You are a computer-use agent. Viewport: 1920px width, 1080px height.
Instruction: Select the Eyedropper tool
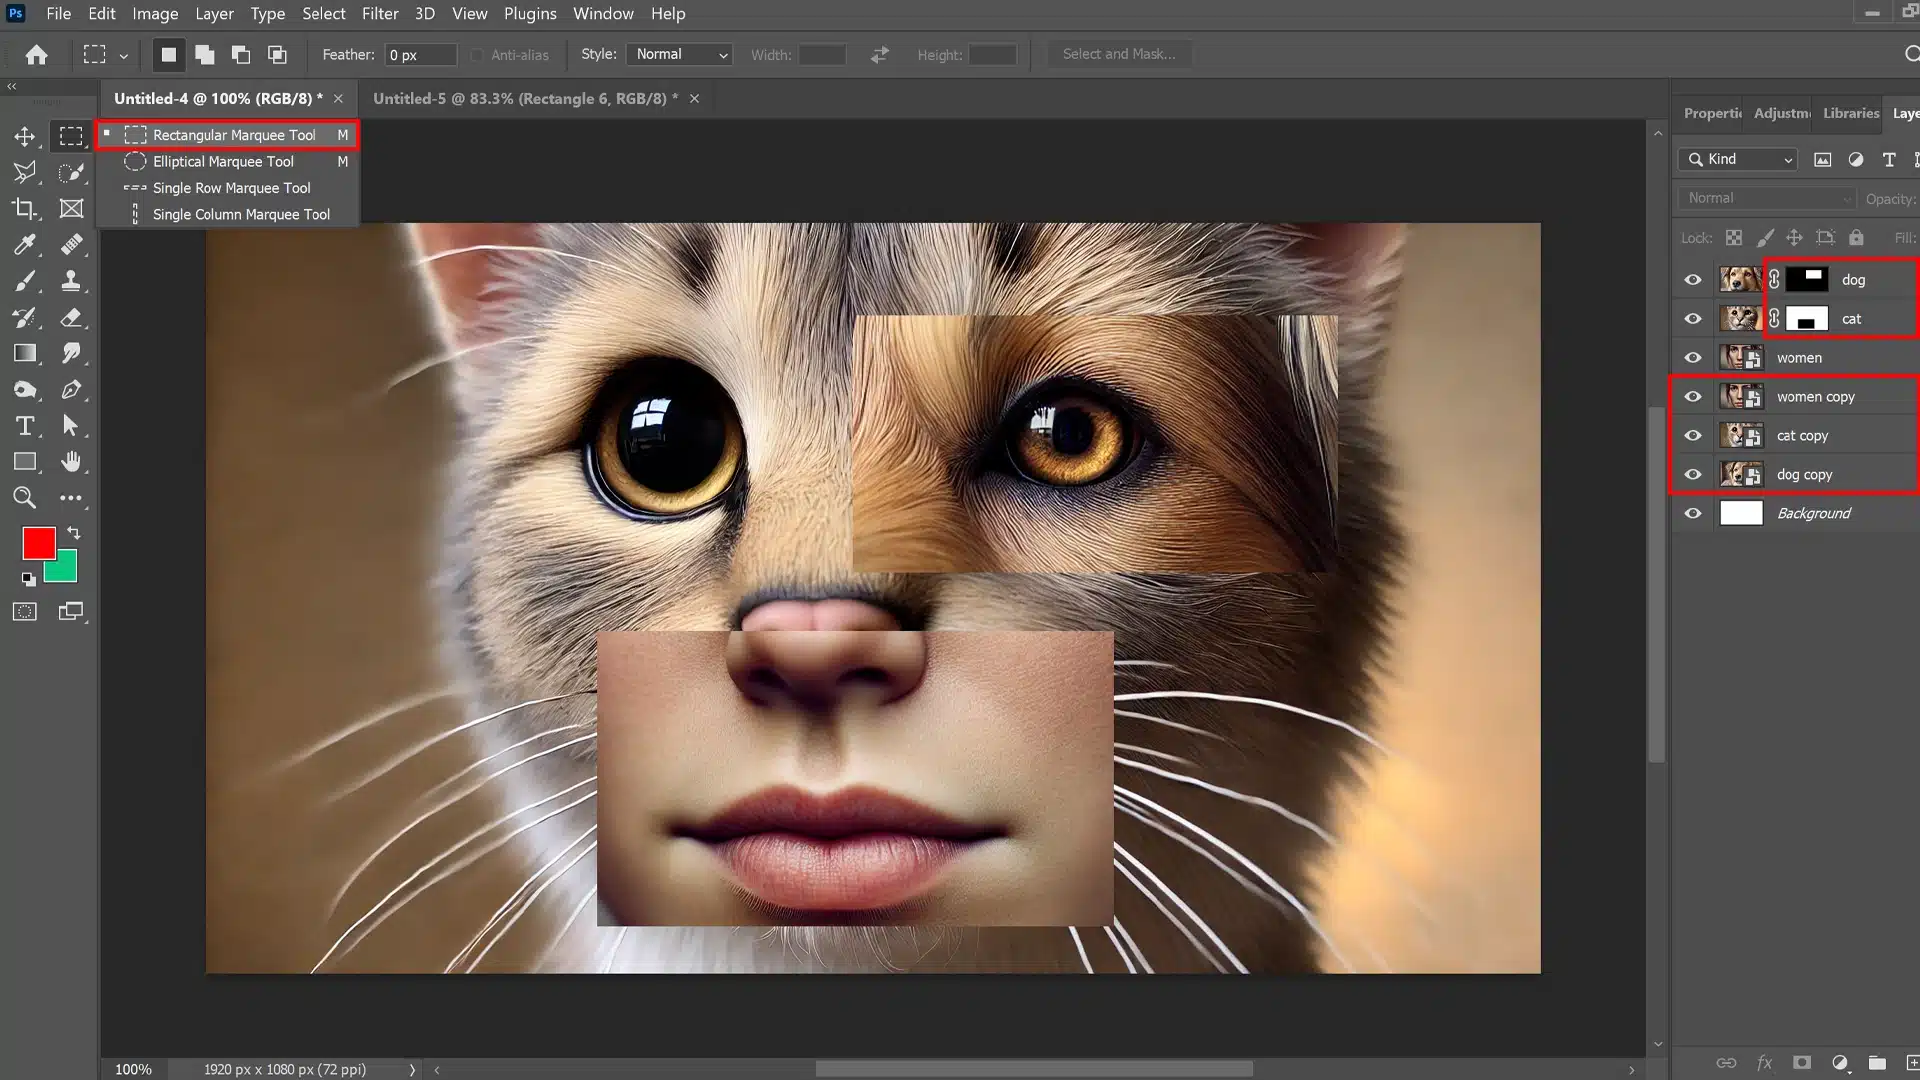click(25, 244)
